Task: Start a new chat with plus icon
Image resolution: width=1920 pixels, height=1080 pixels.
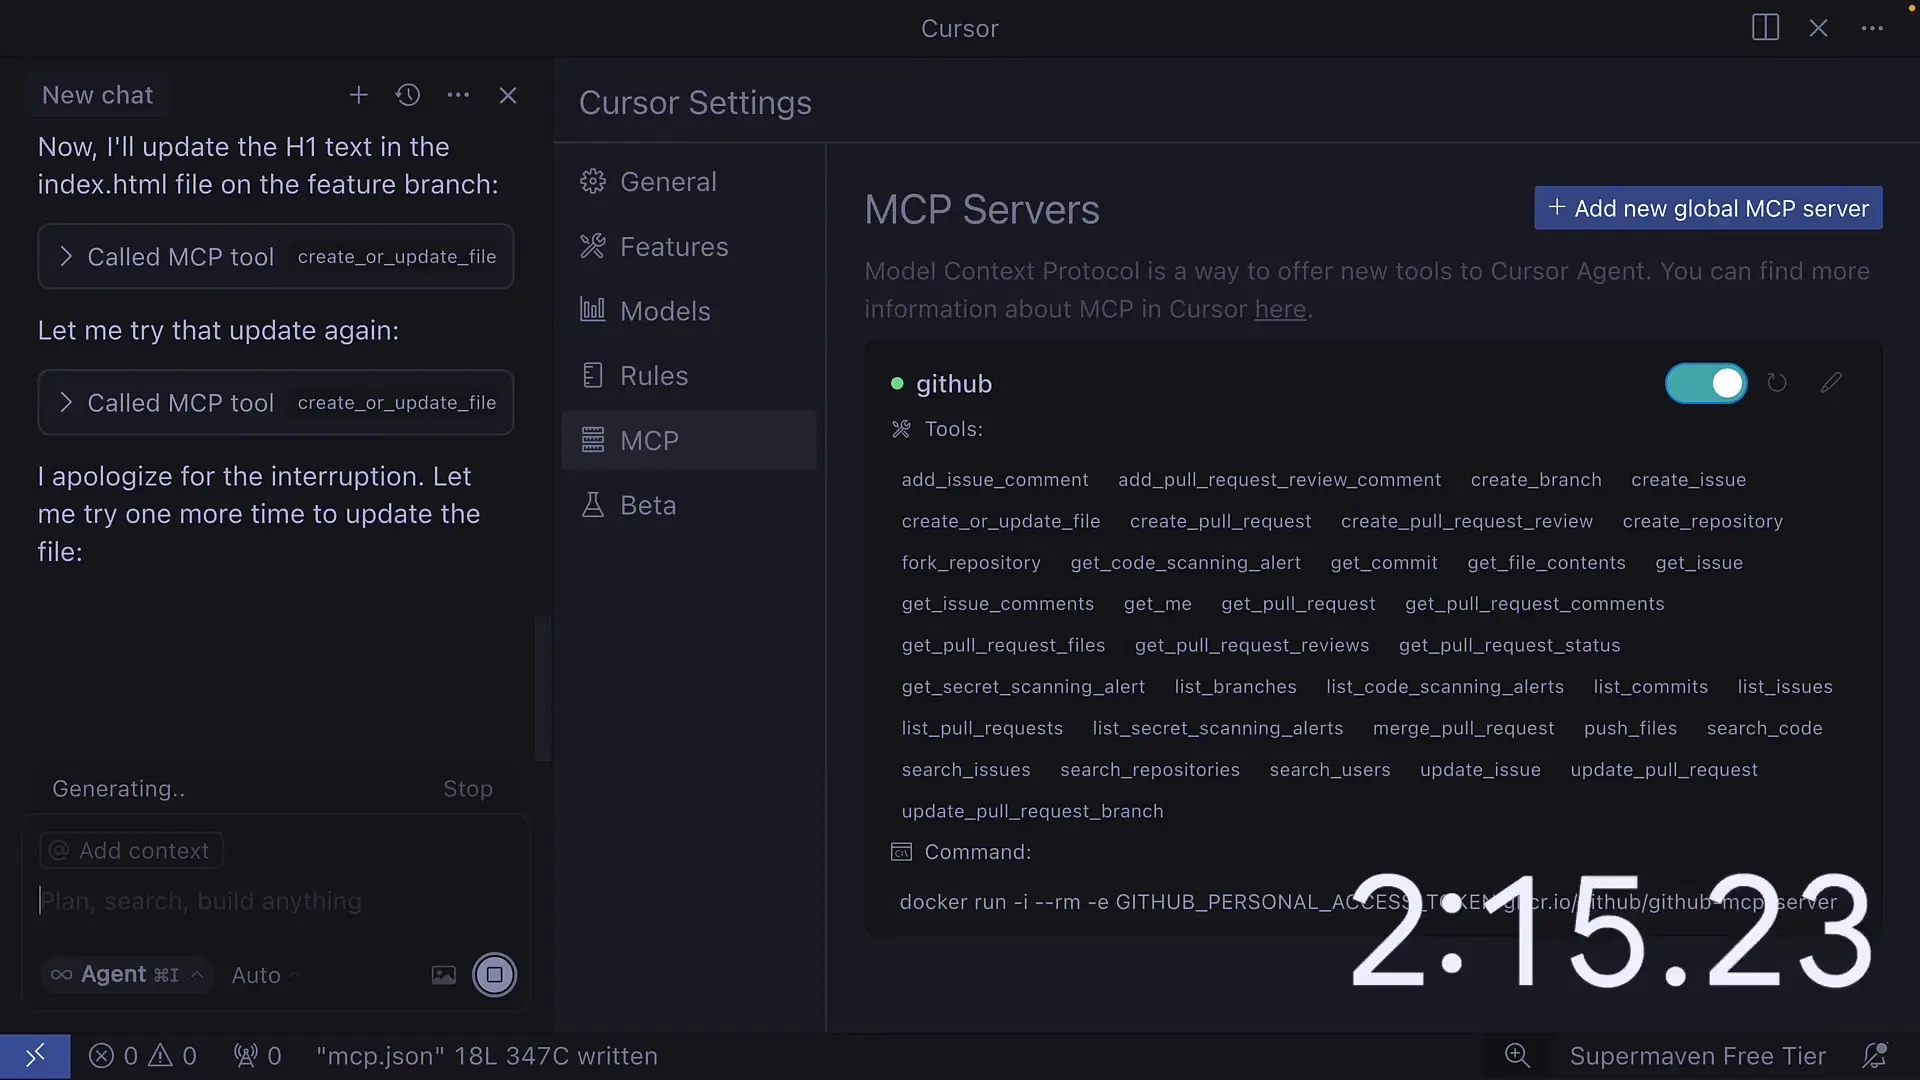Action: pyautogui.click(x=358, y=95)
